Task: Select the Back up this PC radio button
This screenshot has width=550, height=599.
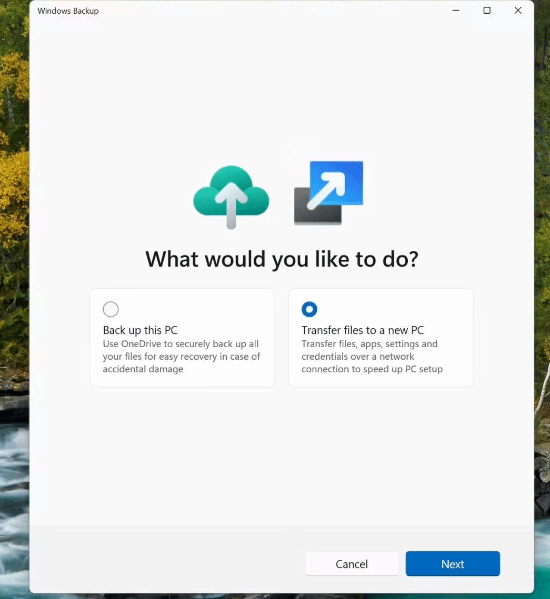Action: (x=111, y=309)
